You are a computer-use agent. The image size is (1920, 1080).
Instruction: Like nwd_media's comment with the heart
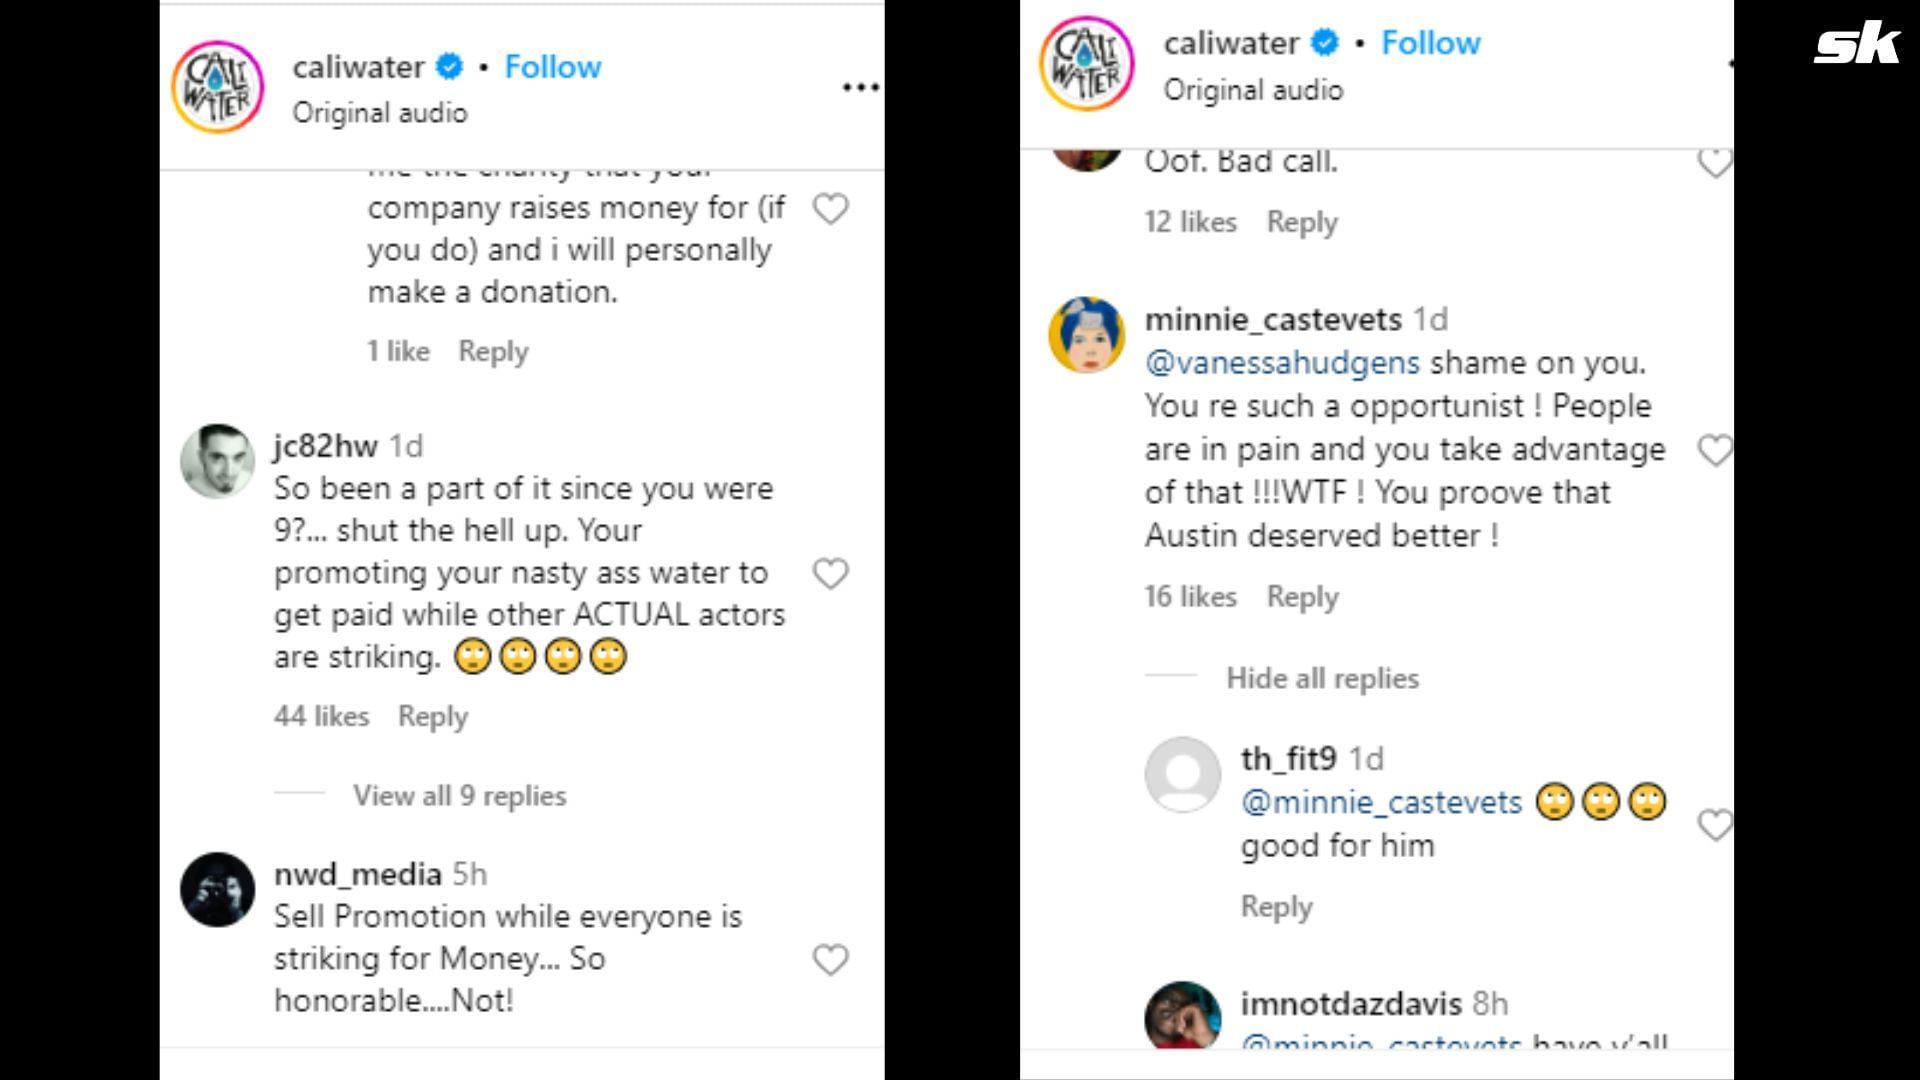(830, 960)
